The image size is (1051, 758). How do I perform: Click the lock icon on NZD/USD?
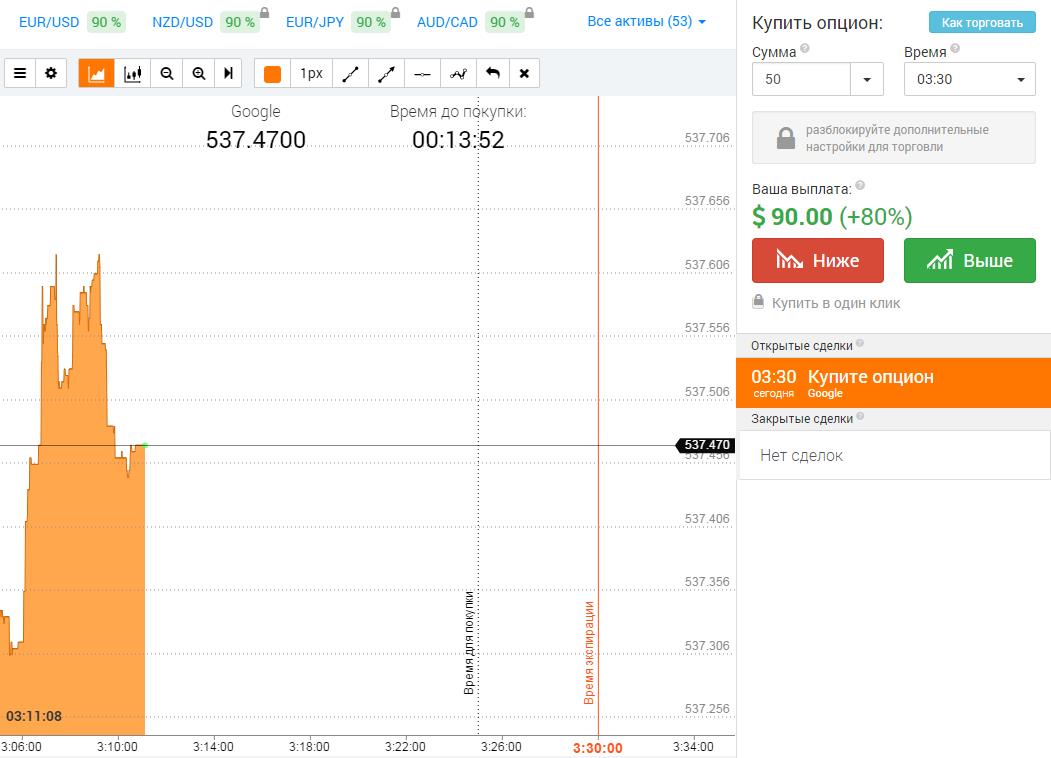point(264,13)
